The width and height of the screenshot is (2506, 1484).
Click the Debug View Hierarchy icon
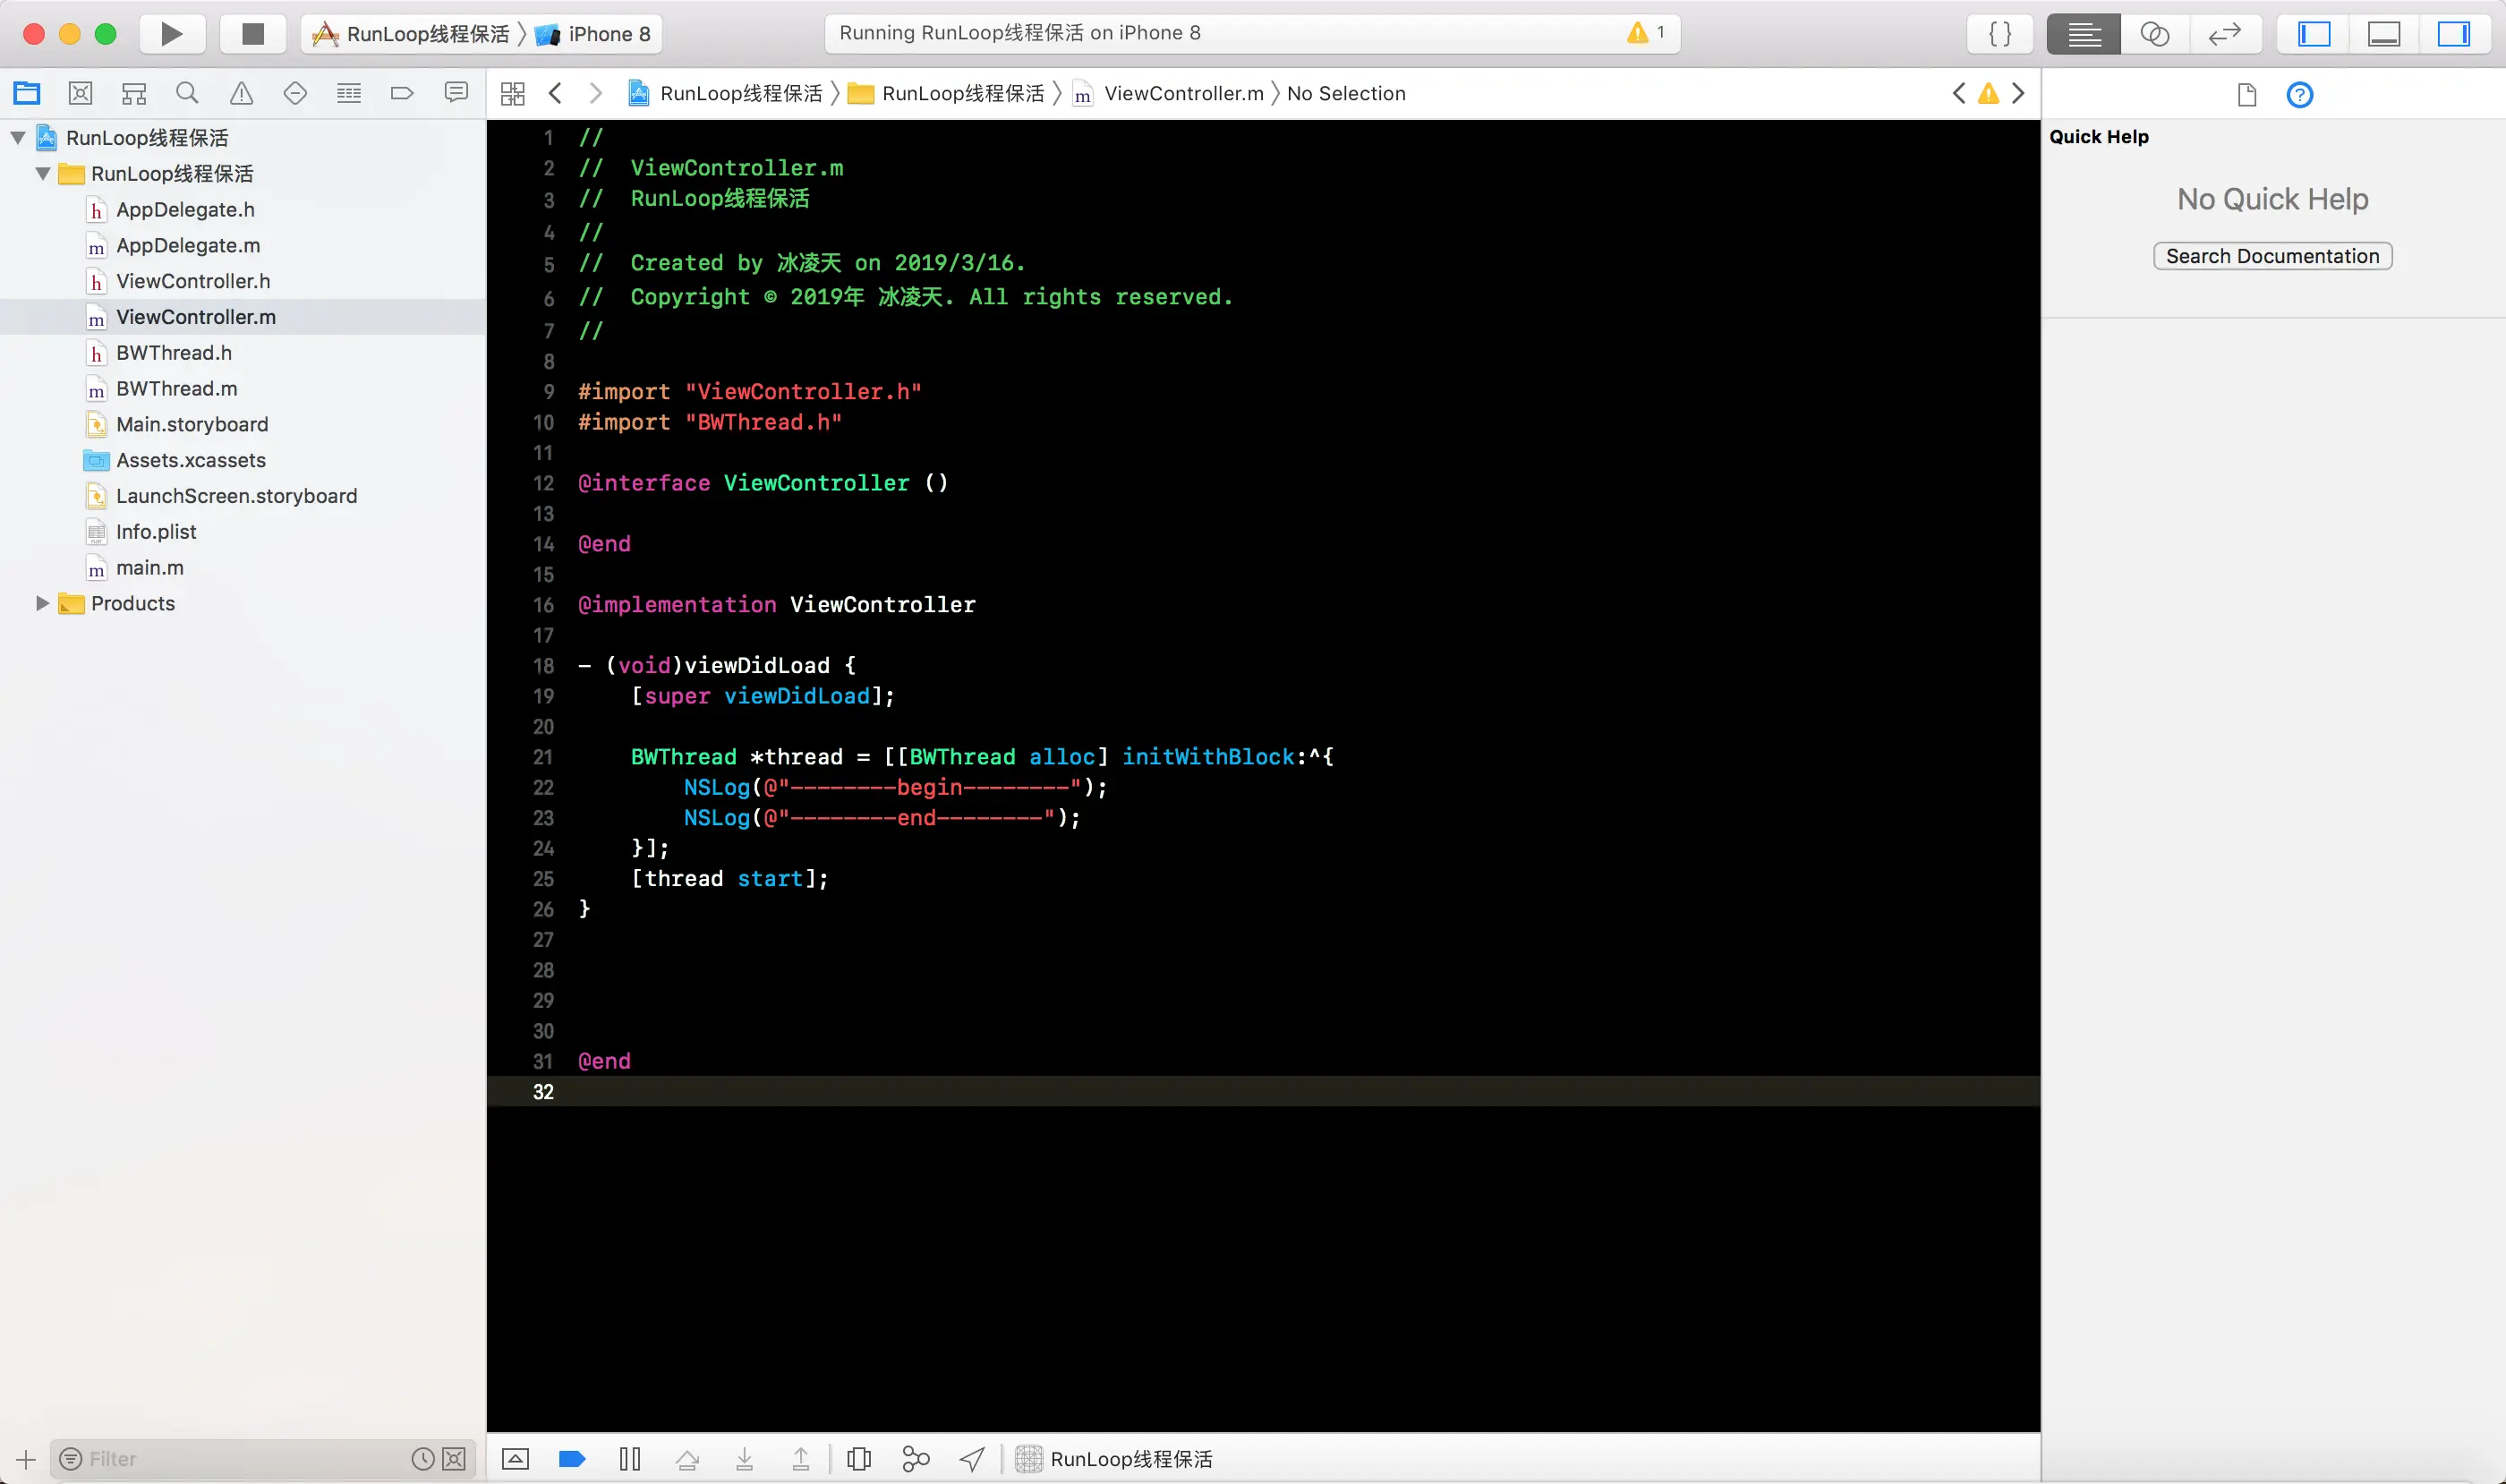point(859,1459)
